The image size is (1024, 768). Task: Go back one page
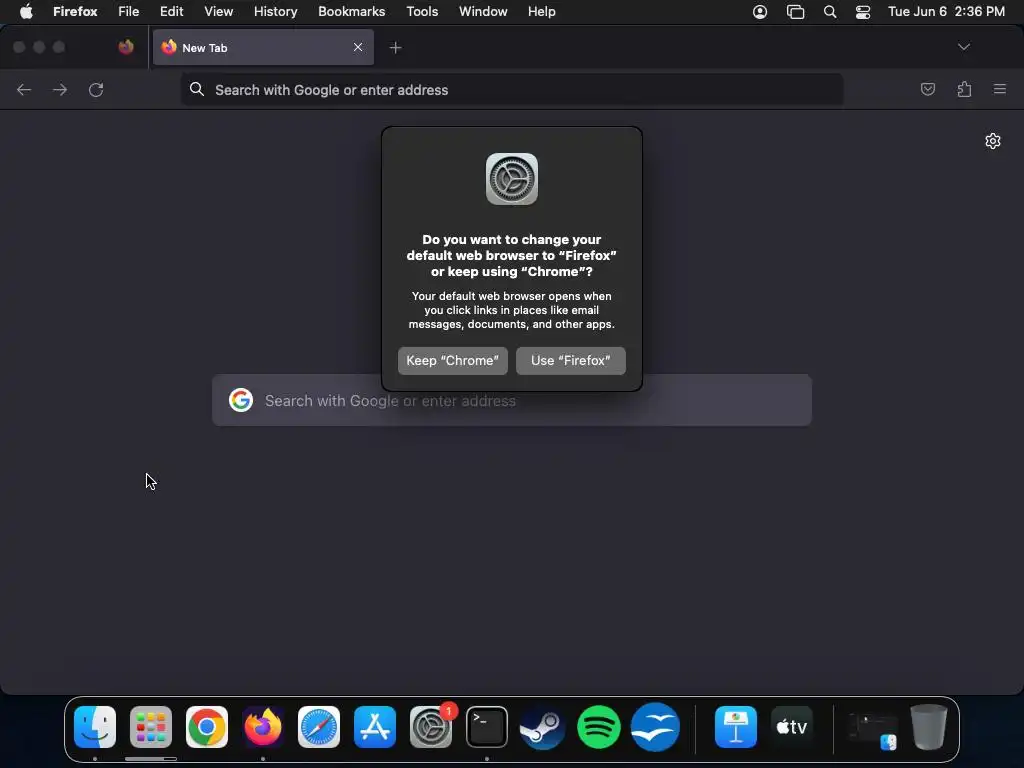coord(24,89)
